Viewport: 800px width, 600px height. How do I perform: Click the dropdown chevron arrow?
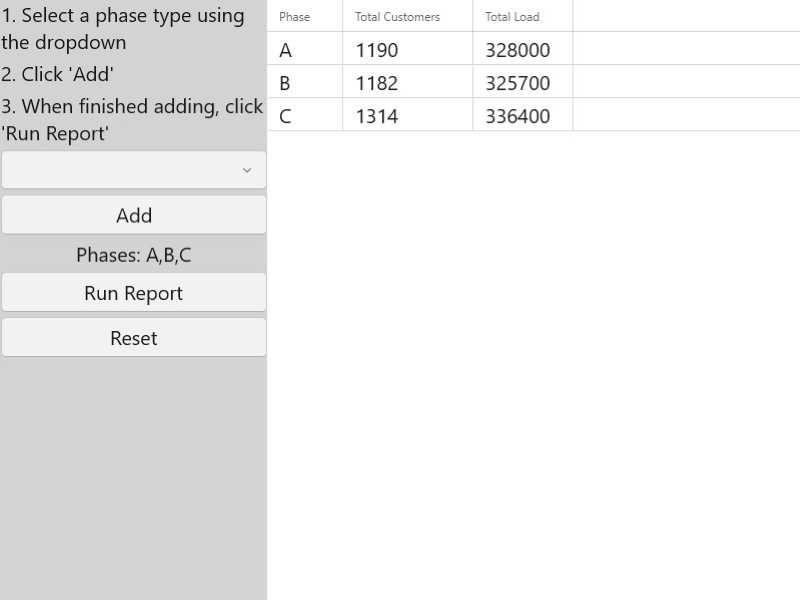[247, 169]
